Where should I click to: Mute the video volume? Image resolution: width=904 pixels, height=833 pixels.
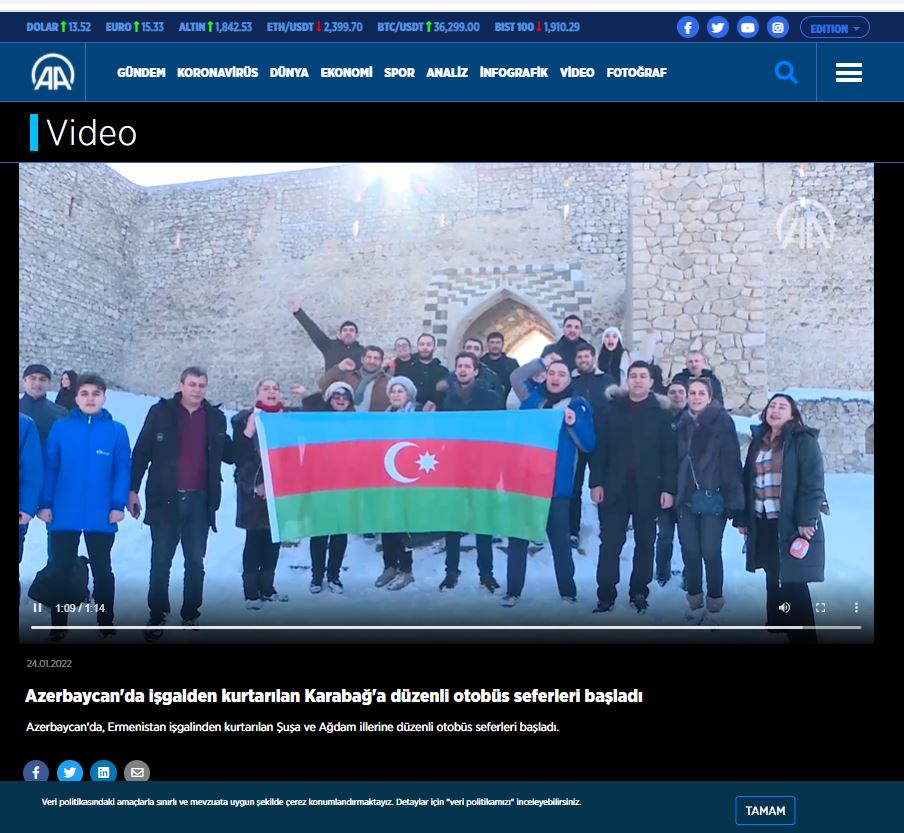(784, 608)
